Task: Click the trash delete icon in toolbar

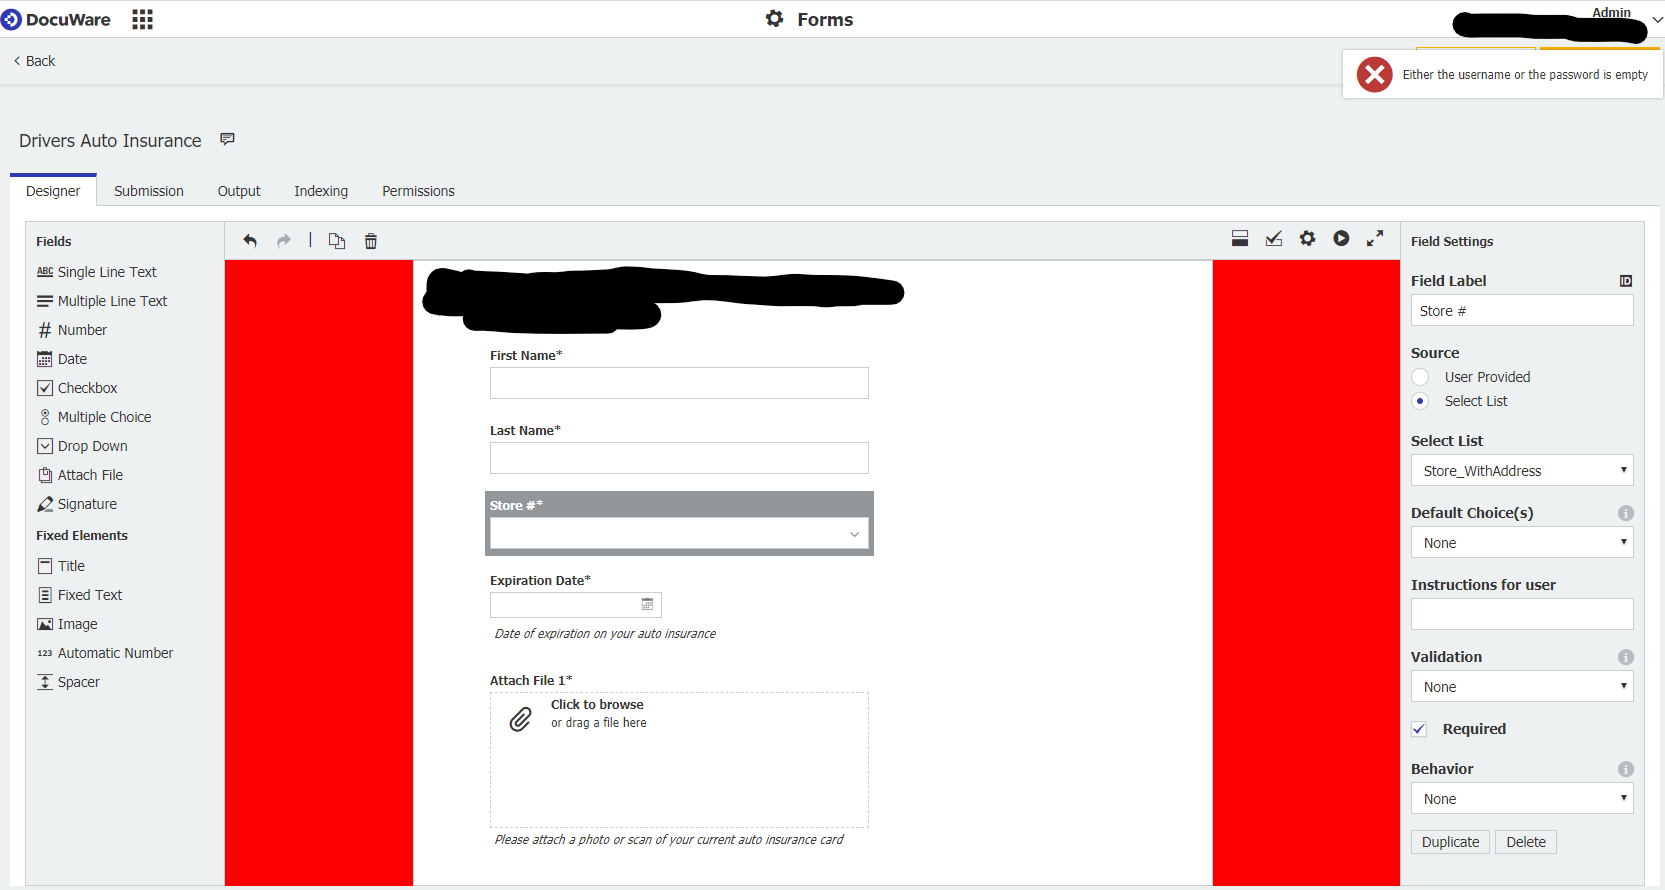Action: click(x=371, y=241)
